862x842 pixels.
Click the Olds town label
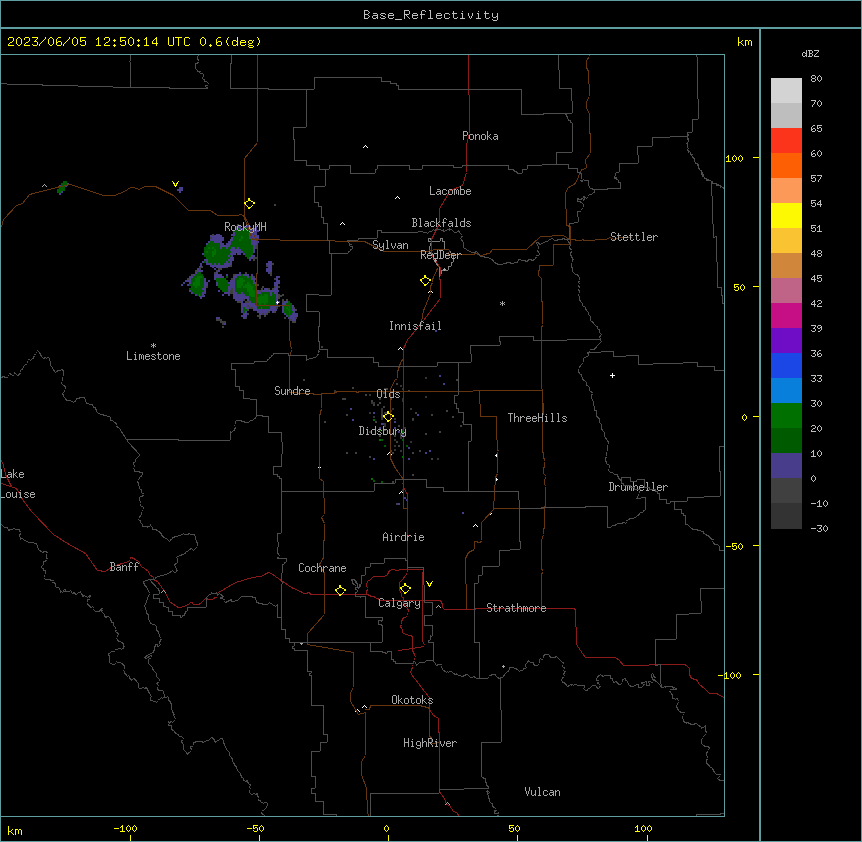pyautogui.click(x=388, y=394)
